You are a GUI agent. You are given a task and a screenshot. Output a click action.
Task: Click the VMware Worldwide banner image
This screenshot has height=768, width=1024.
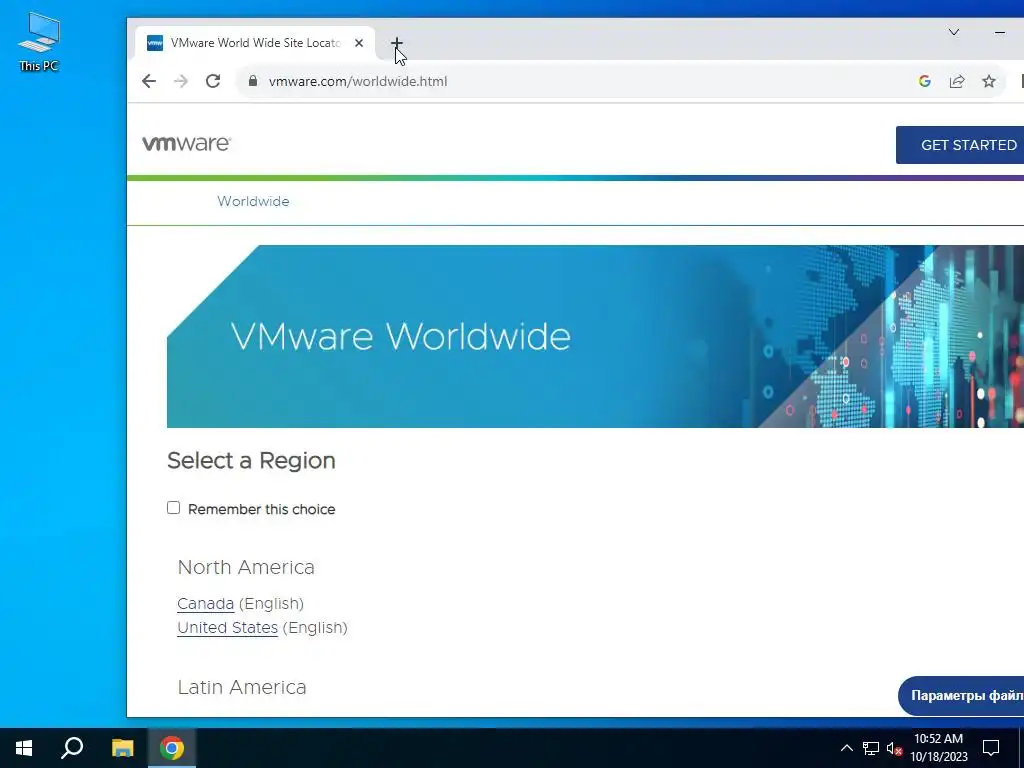click(596, 336)
